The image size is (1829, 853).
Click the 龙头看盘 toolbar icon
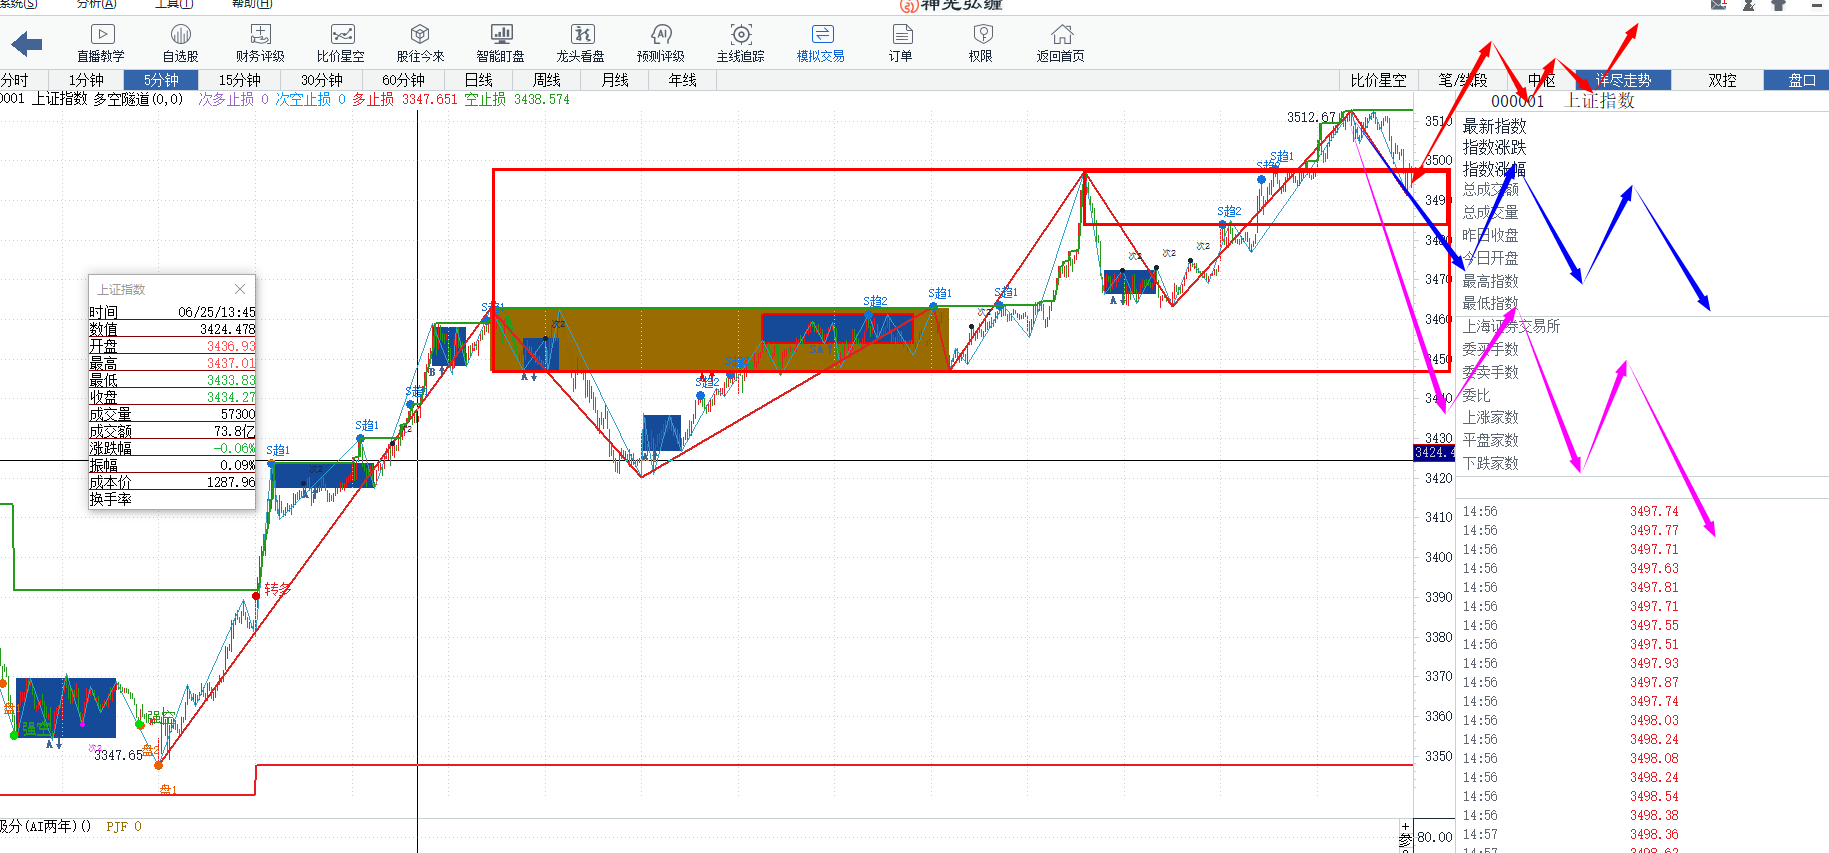[x=581, y=43]
